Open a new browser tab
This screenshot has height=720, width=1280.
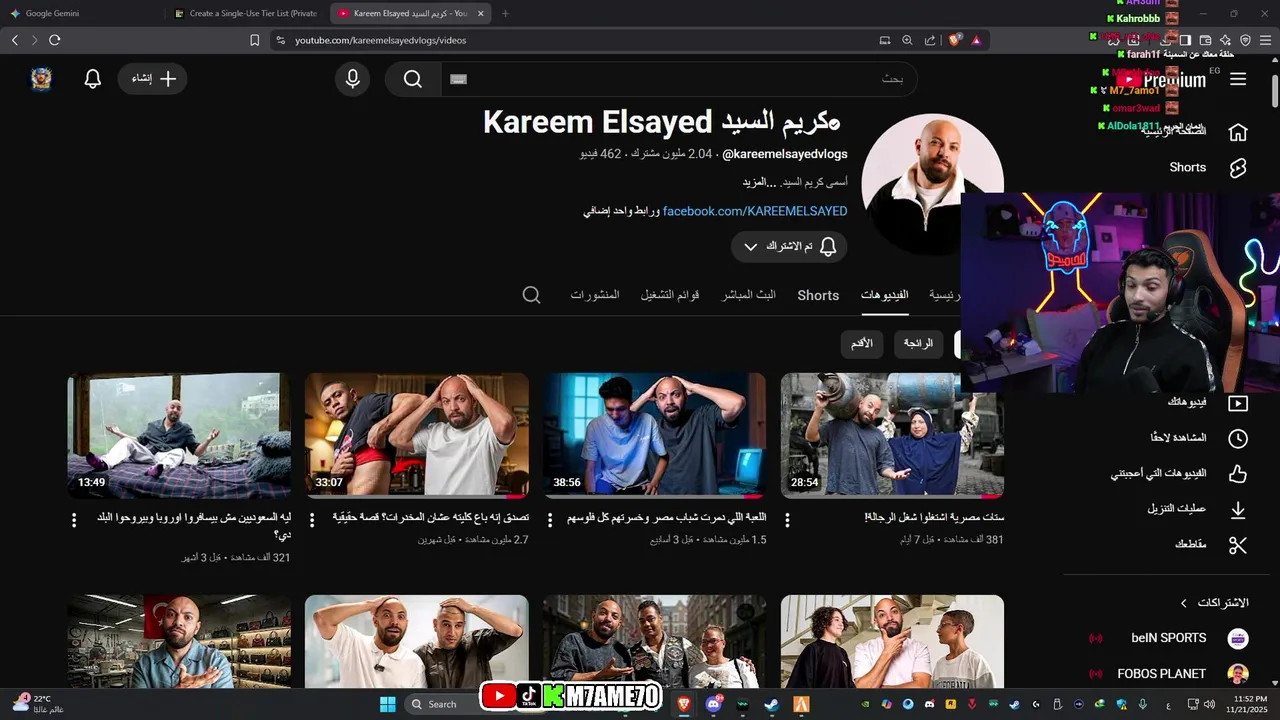tap(505, 13)
